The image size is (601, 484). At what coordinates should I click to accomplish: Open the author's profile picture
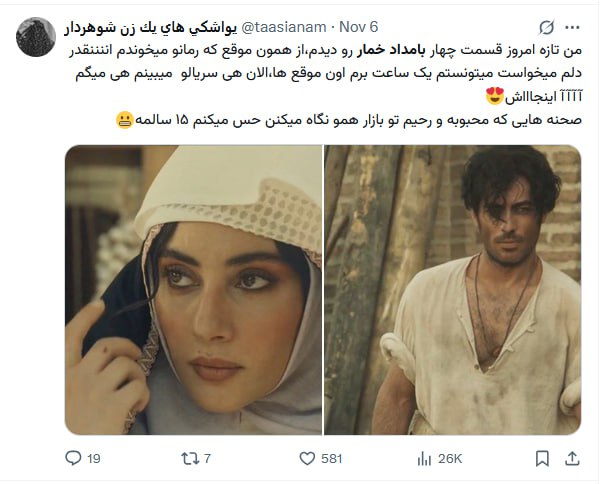(36, 37)
